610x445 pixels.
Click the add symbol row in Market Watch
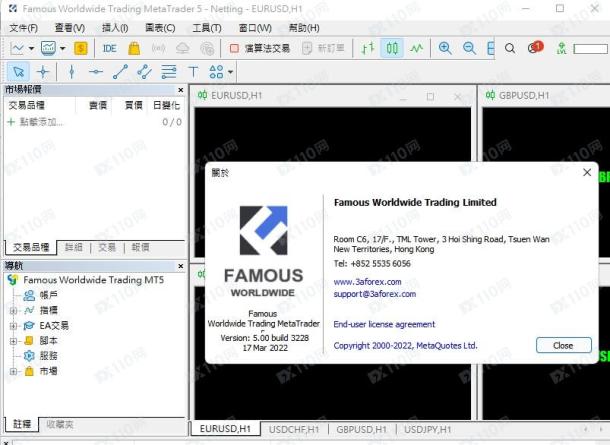tap(94, 122)
